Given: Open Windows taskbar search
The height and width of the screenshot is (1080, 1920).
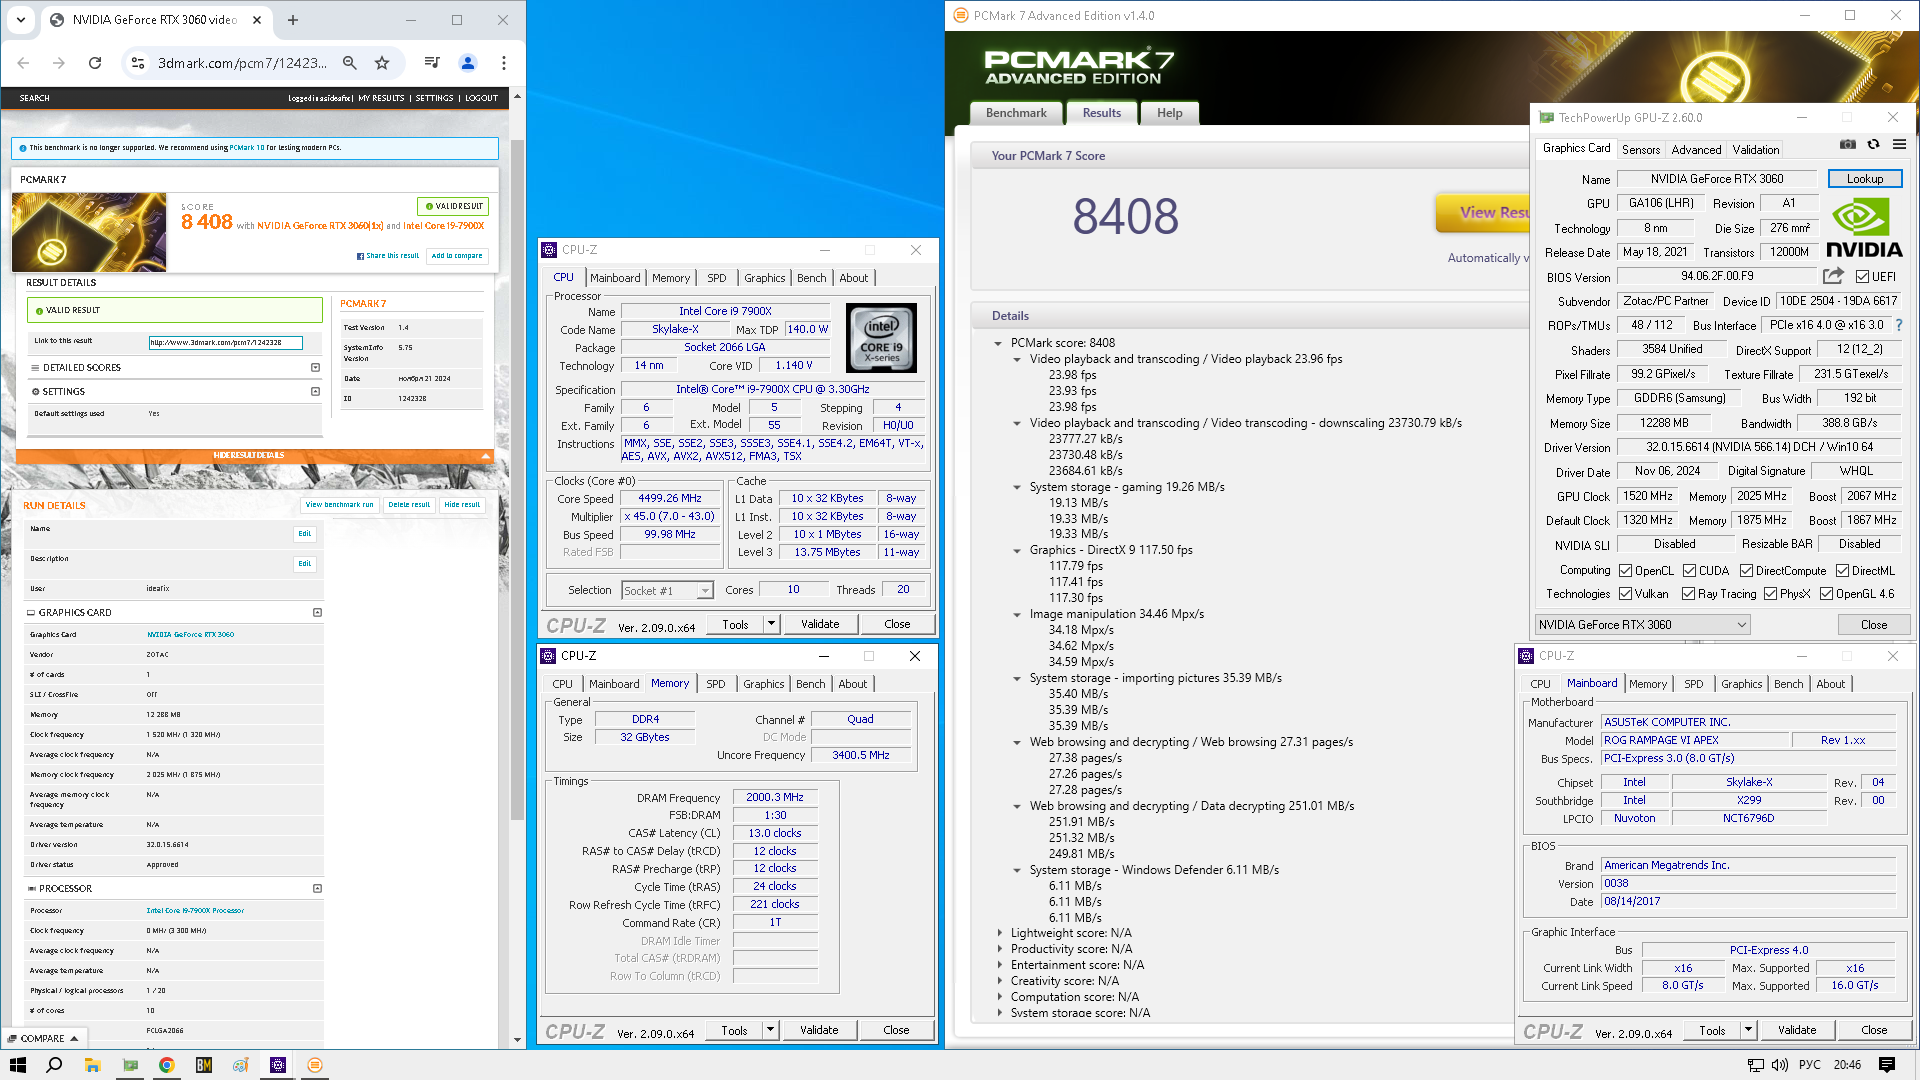Looking at the screenshot, I should (55, 1065).
